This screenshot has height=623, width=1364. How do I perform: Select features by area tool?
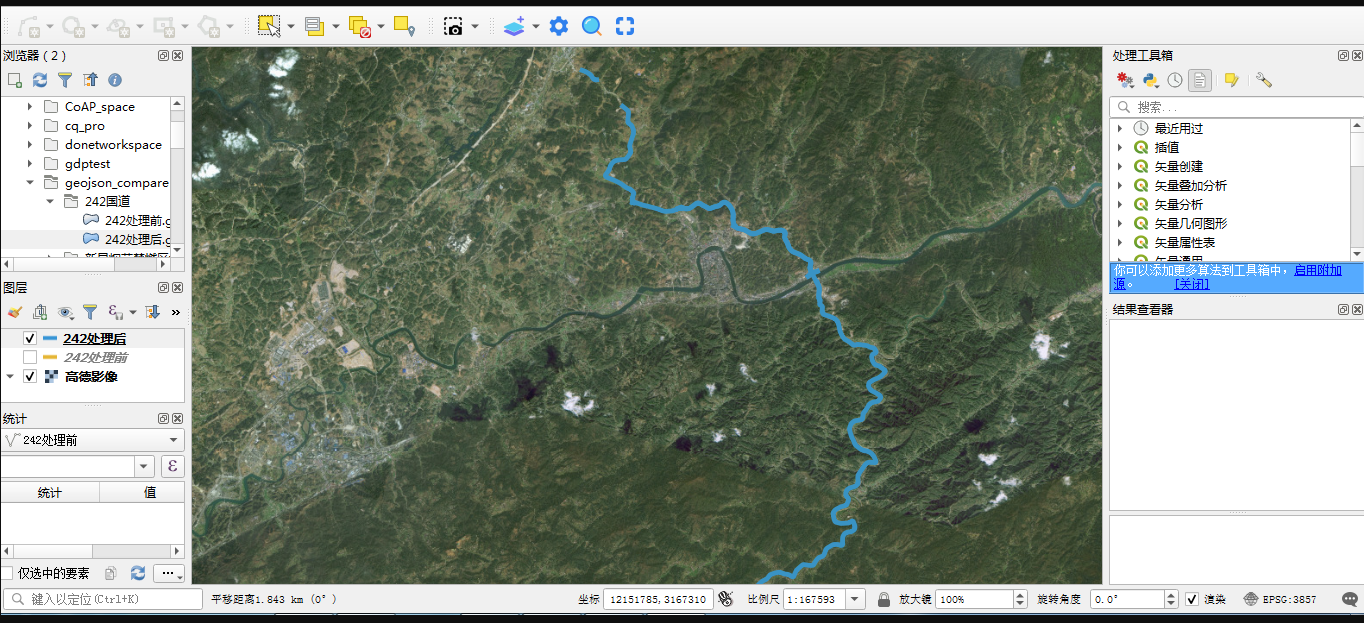coord(268,26)
